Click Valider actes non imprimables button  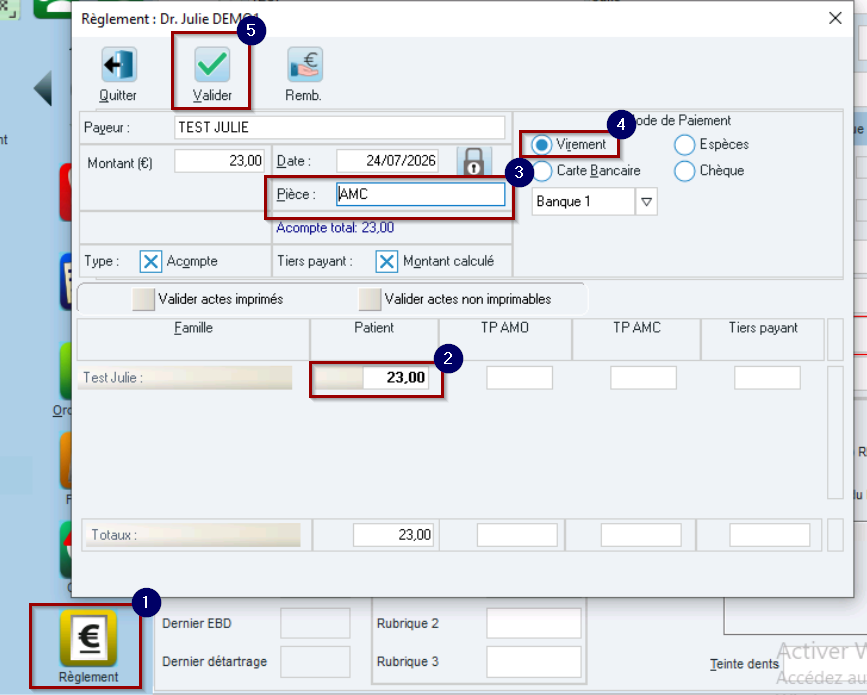(369, 299)
